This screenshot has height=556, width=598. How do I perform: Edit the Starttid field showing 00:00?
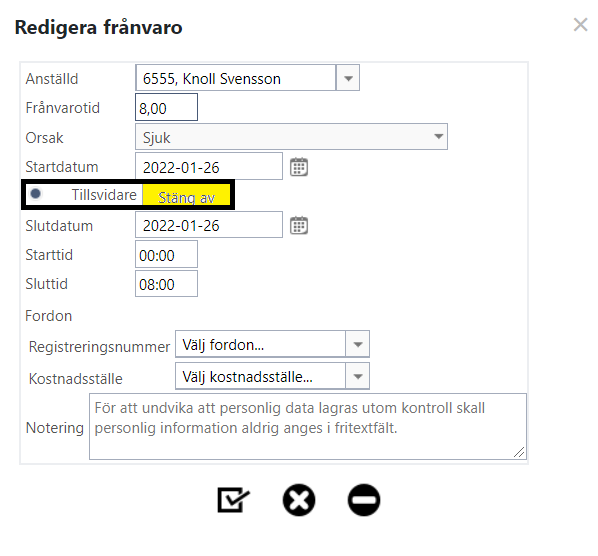coord(166,254)
